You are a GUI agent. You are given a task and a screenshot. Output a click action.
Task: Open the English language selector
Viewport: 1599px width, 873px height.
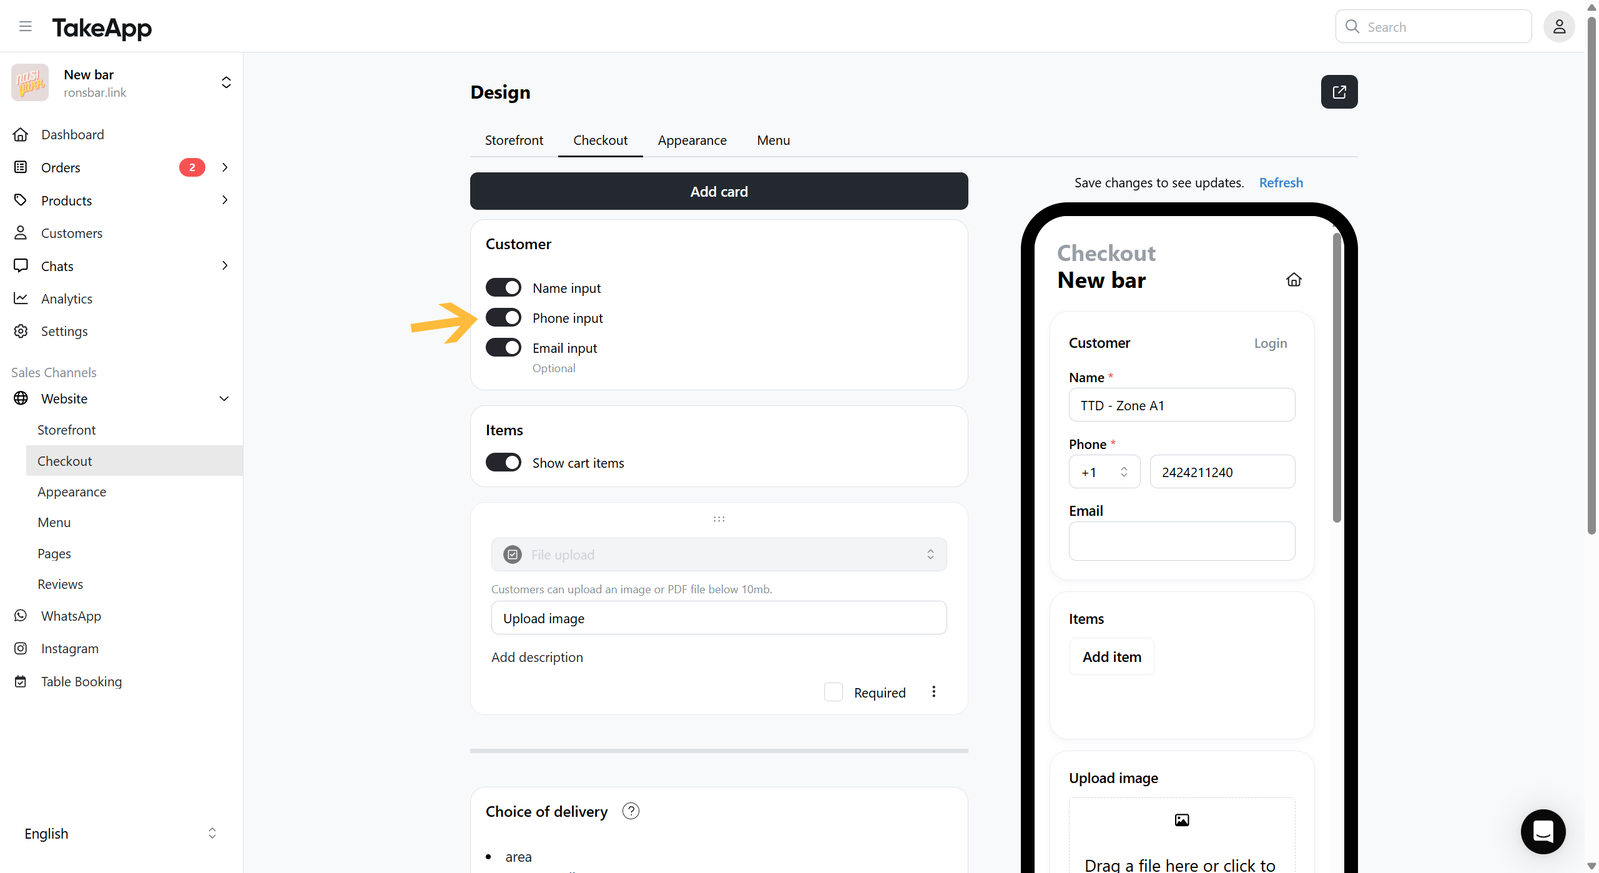(x=120, y=834)
